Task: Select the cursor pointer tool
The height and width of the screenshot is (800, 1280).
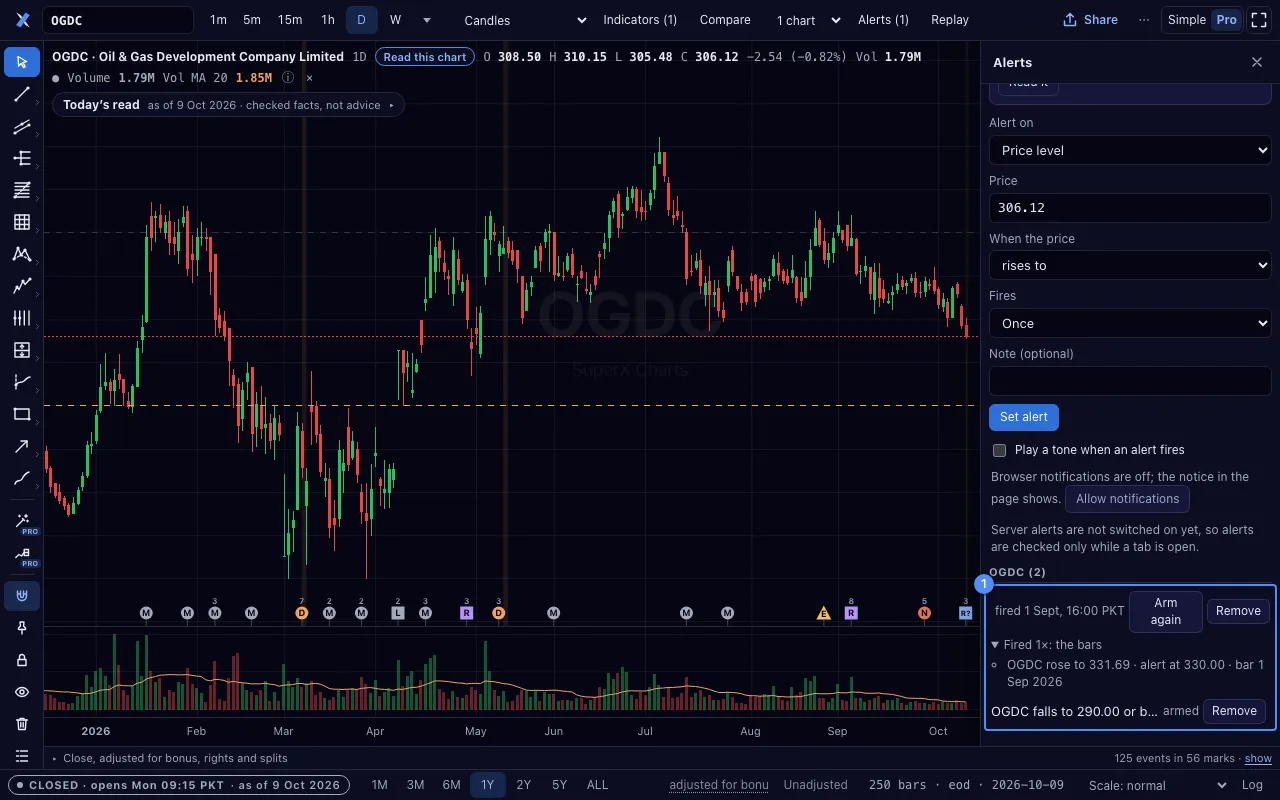Action: point(22,62)
